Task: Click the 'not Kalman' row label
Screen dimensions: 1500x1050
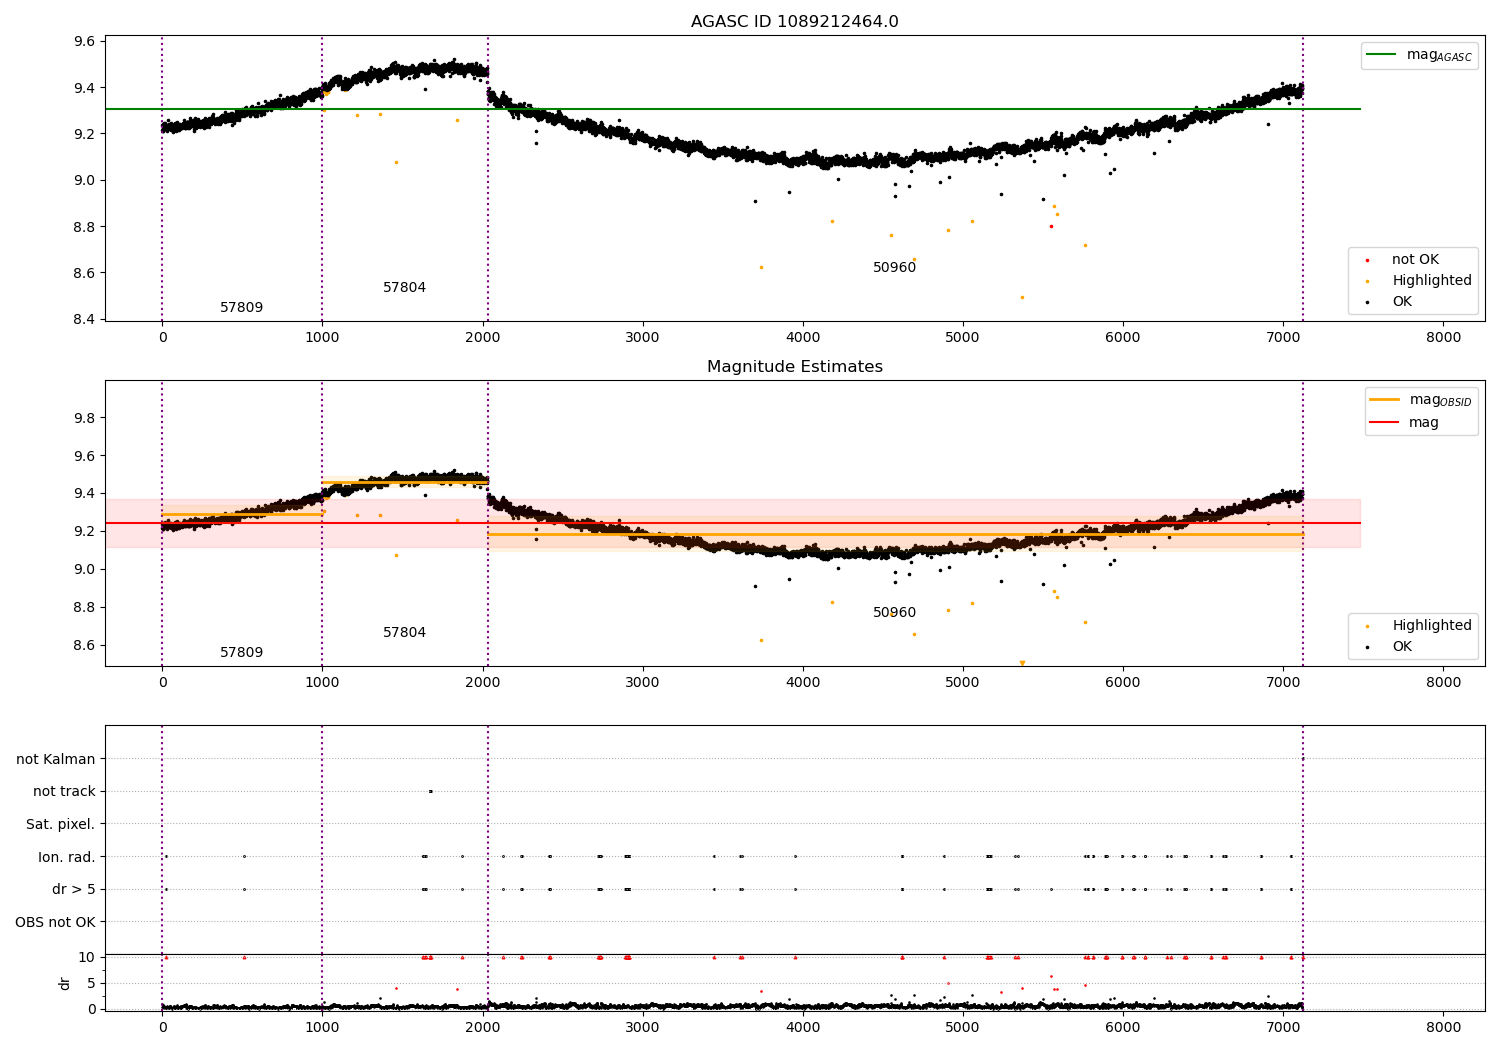Action: pyautogui.click(x=56, y=760)
